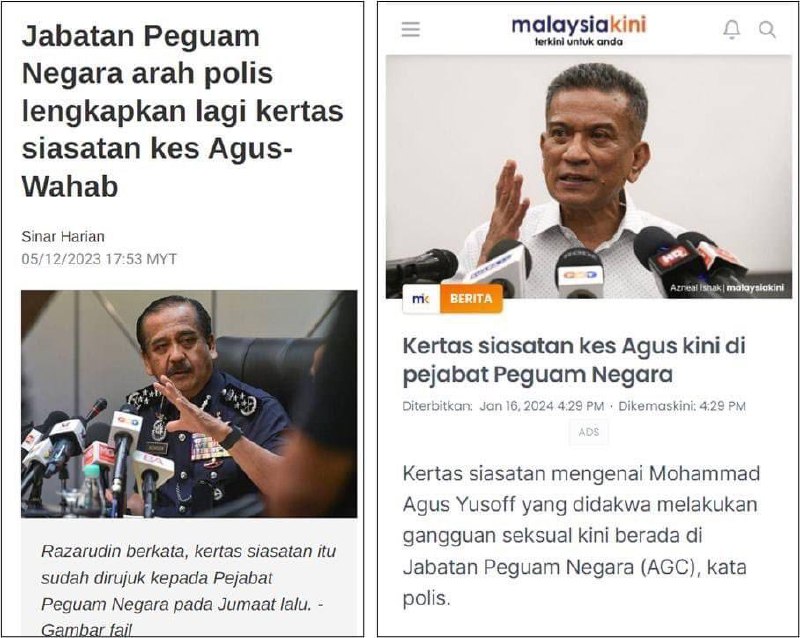Tap the small mk badge icon
800x638 pixels.
[x=421, y=299]
